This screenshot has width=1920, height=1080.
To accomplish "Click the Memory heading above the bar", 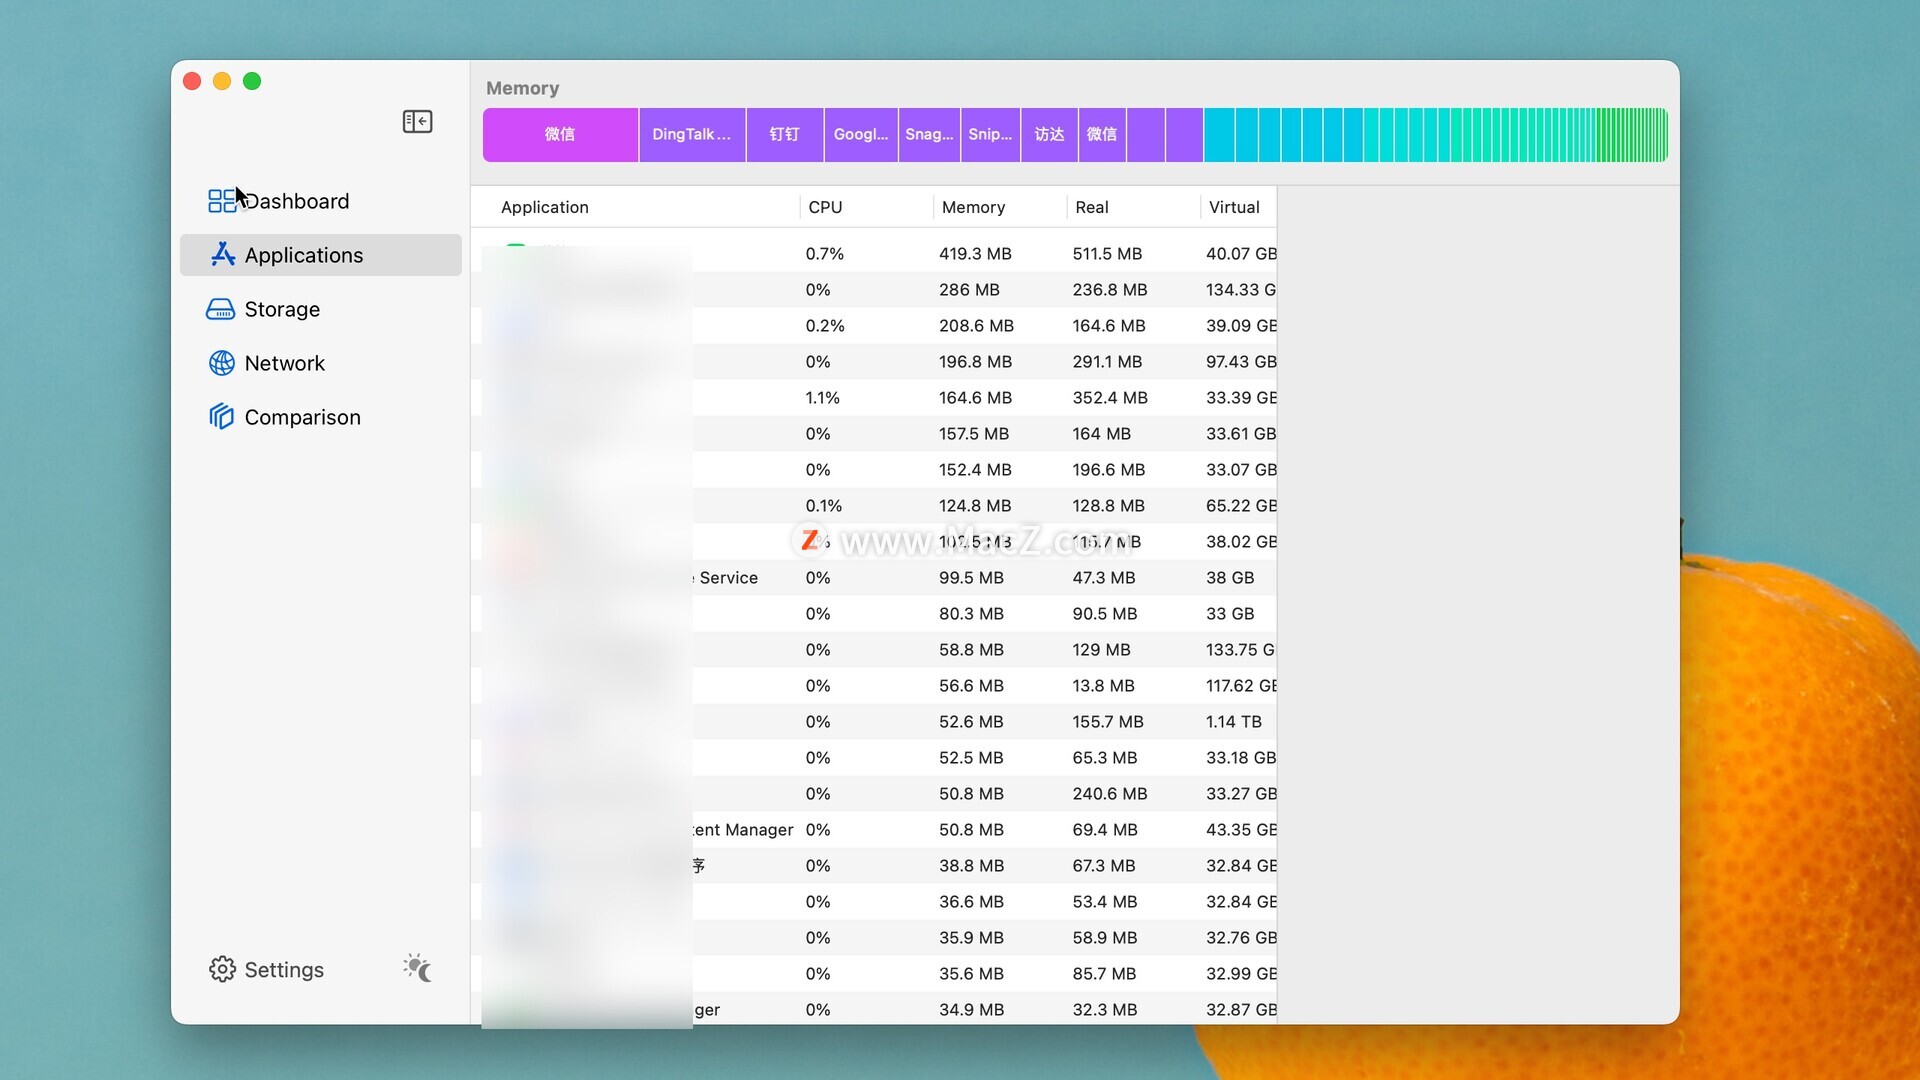I will (x=522, y=88).
